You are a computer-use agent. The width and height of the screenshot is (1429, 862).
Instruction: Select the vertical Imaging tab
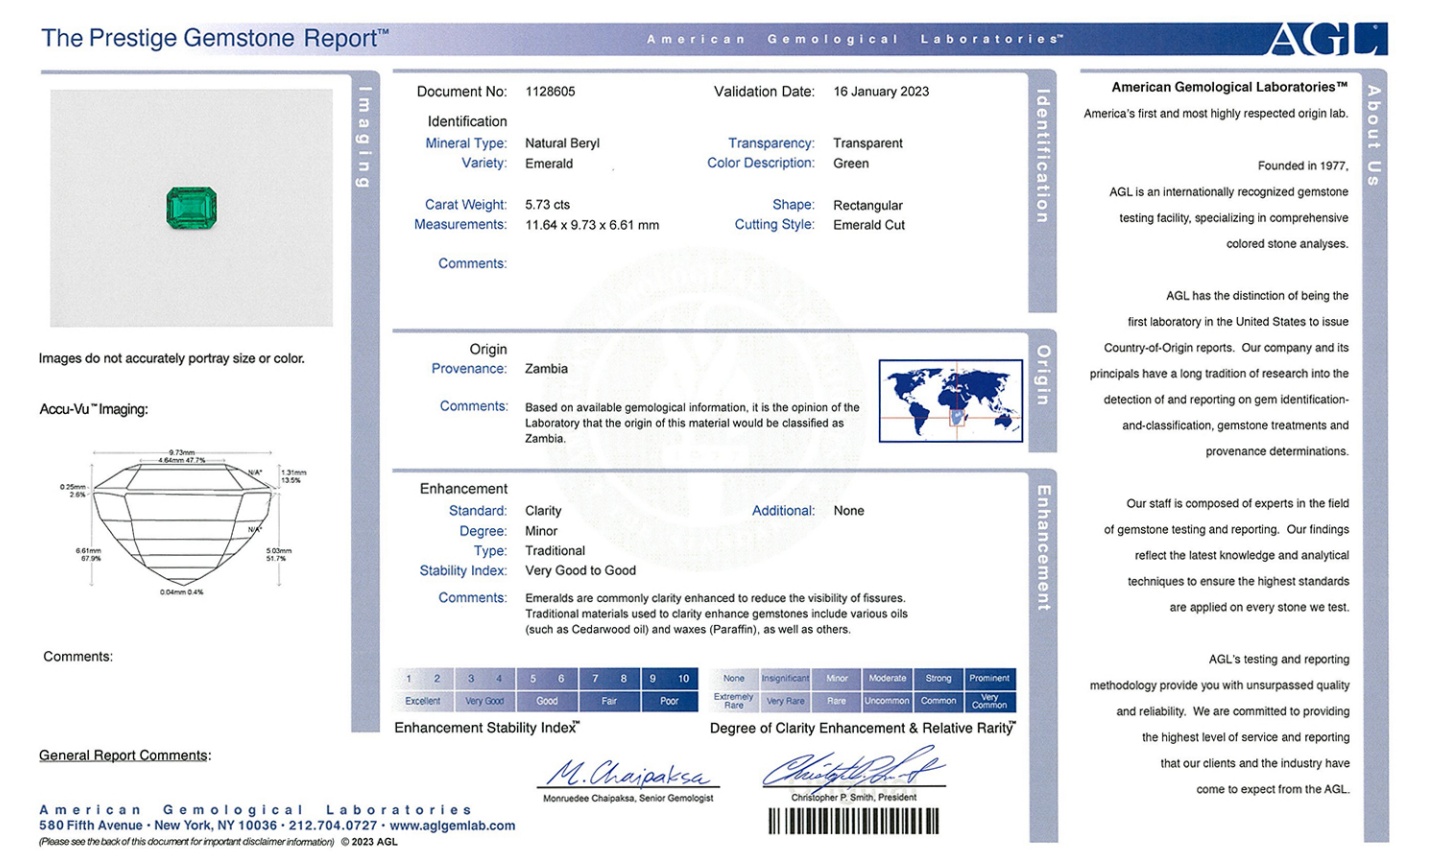coord(365,138)
